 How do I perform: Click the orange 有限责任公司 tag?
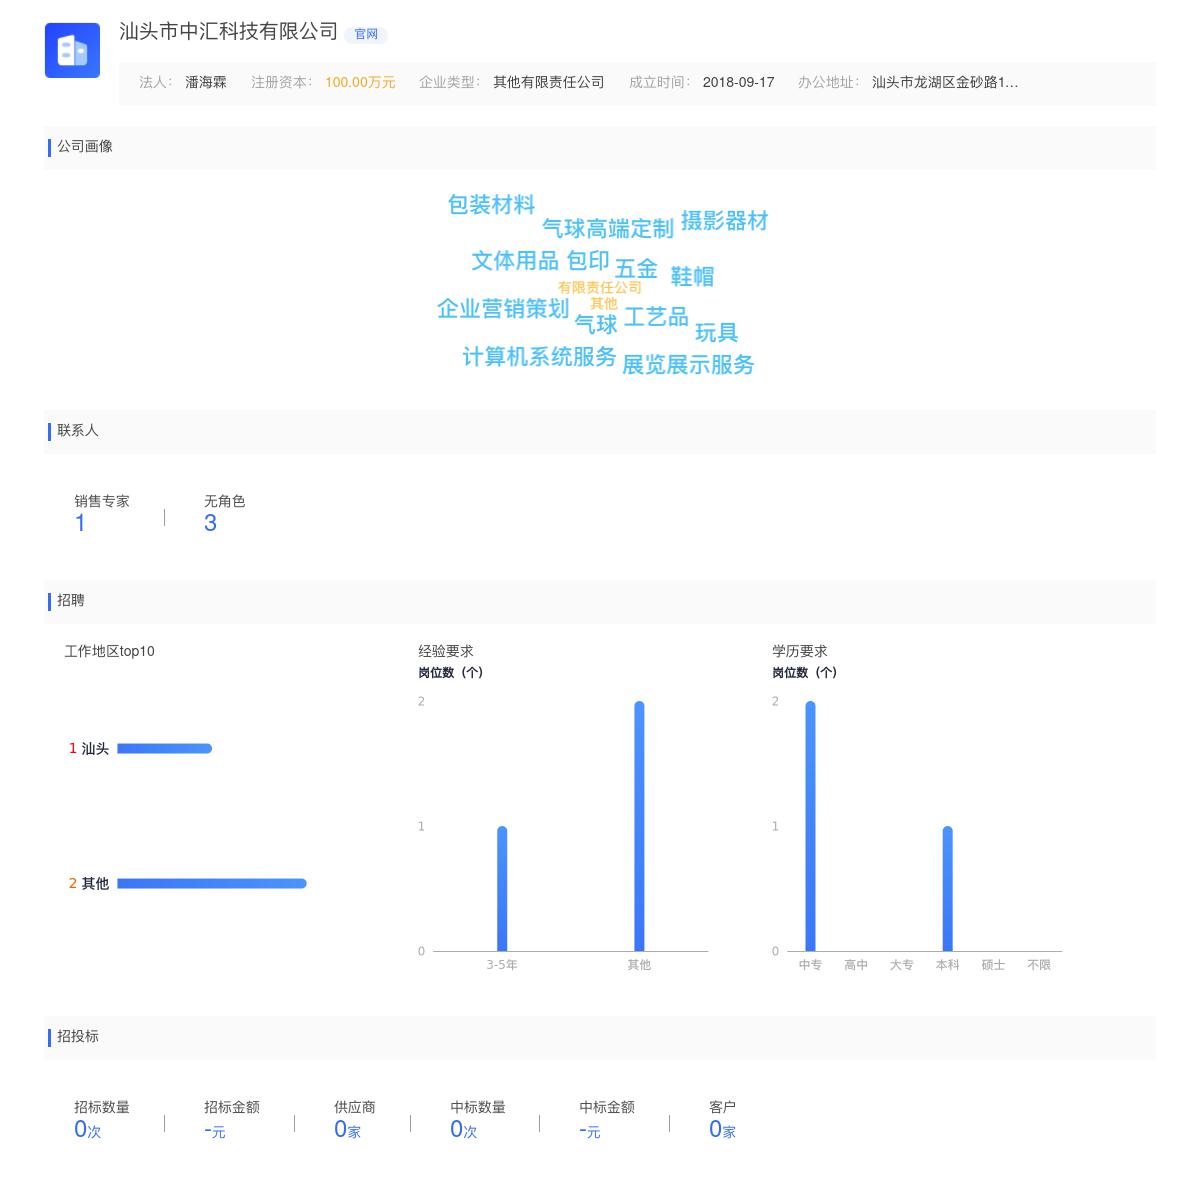pos(599,286)
